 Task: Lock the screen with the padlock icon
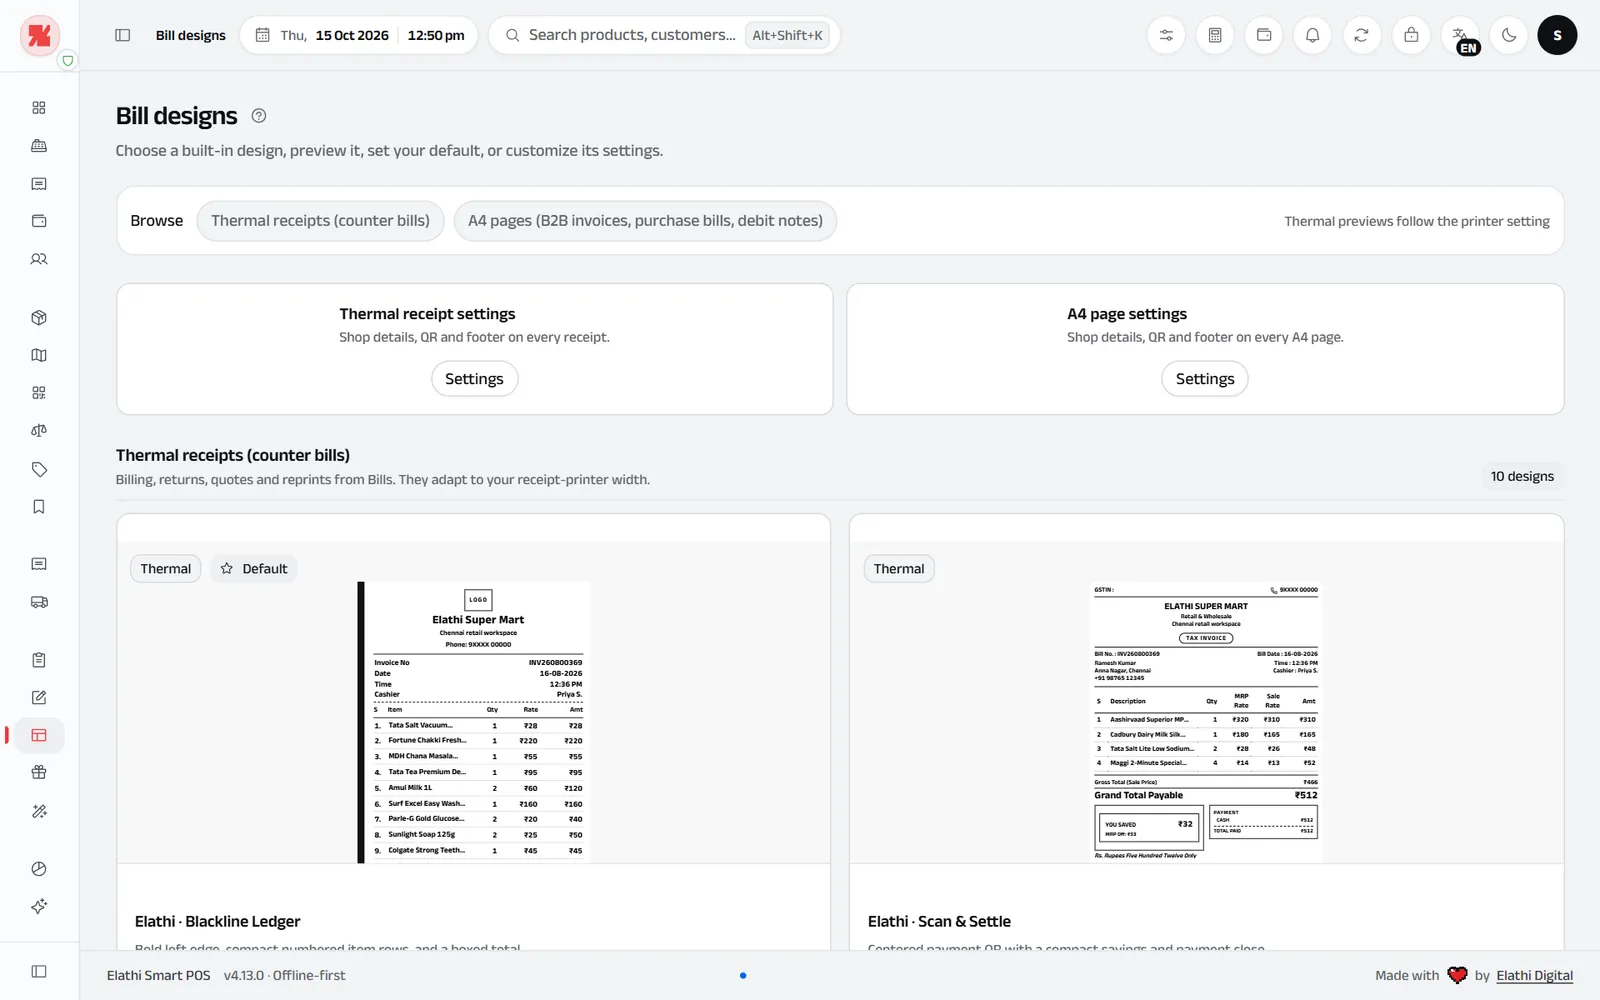(1411, 35)
